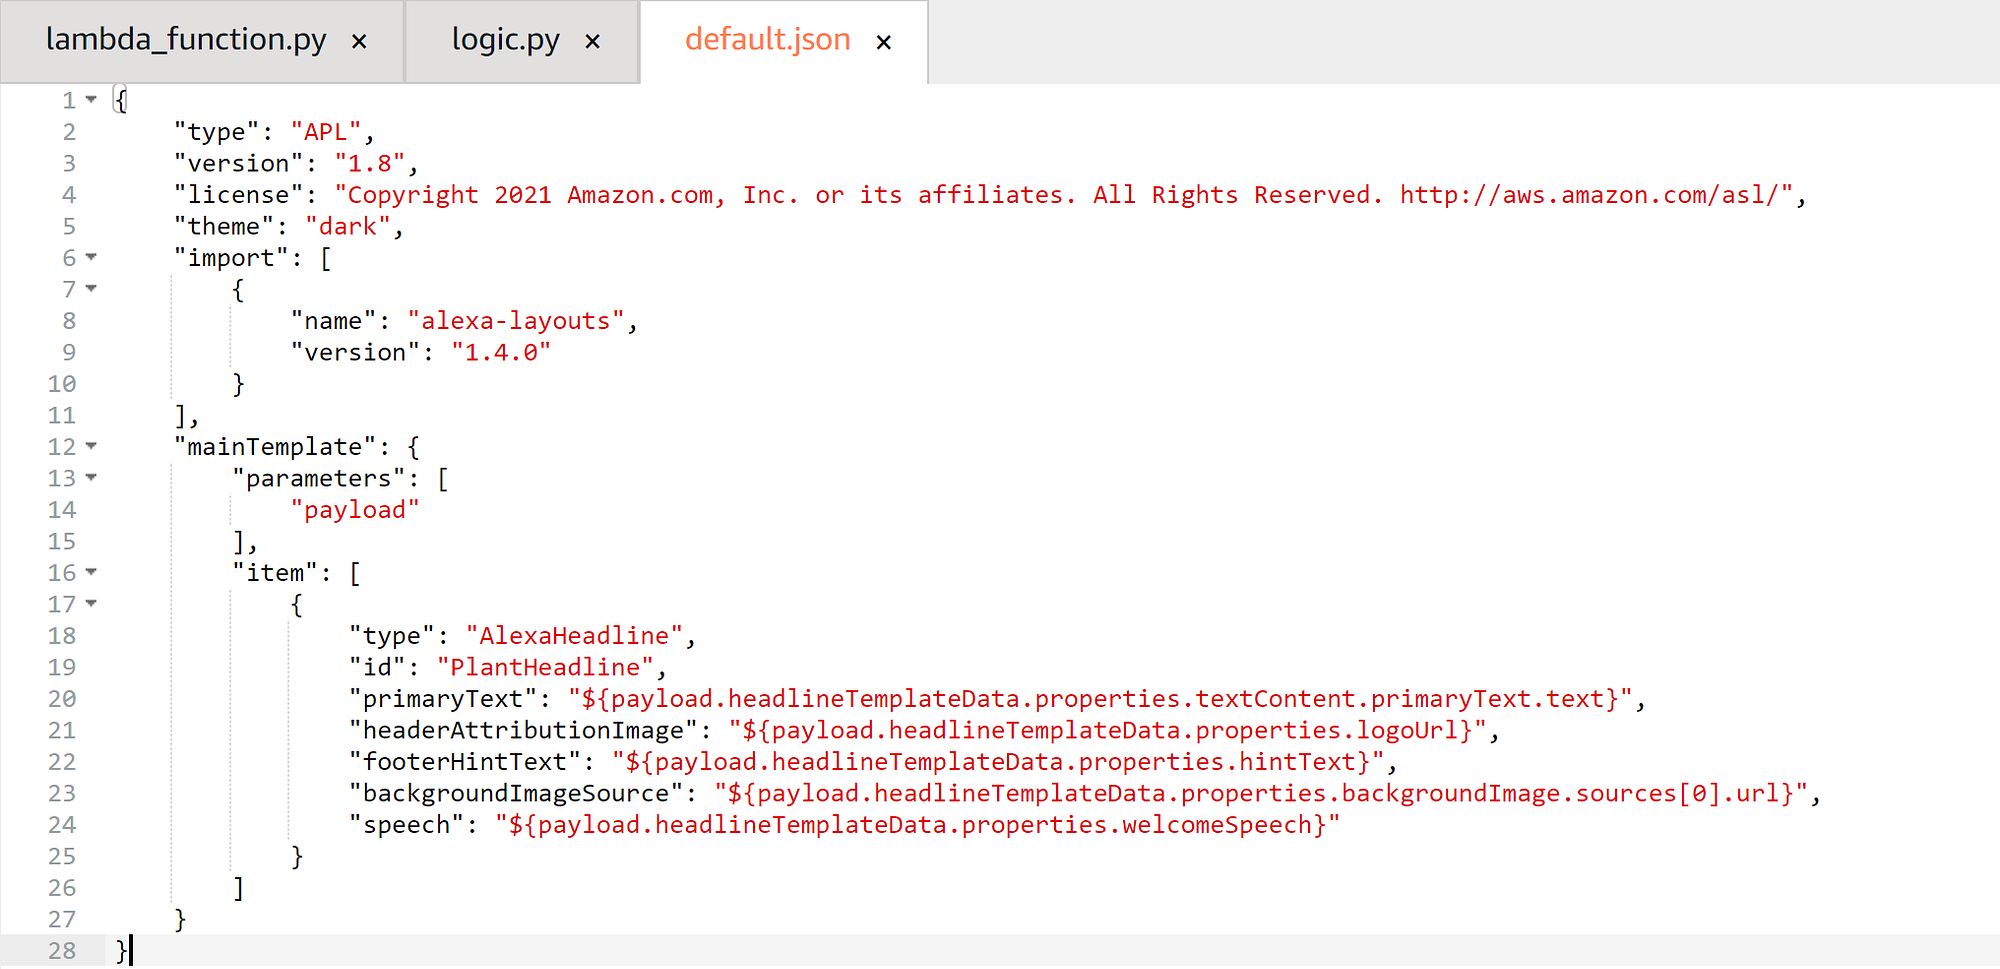Image resolution: width=2000 pixels, height=969 pixels.
Task: Collapse the mainTemplate fold arrow on line 12
Action: coord(91,446)
